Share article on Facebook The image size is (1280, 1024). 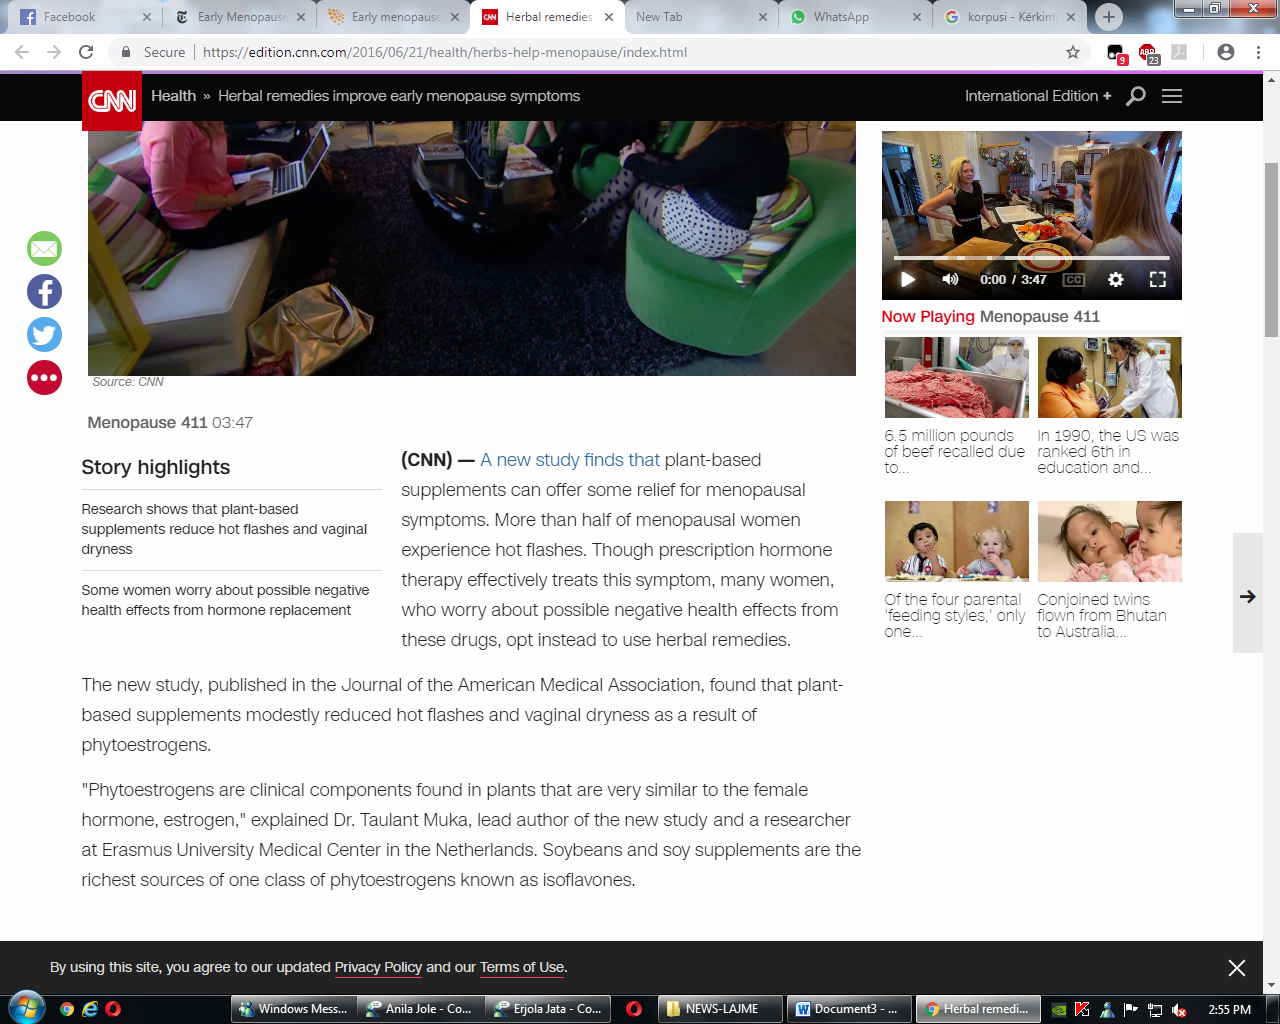click(44, 292)
